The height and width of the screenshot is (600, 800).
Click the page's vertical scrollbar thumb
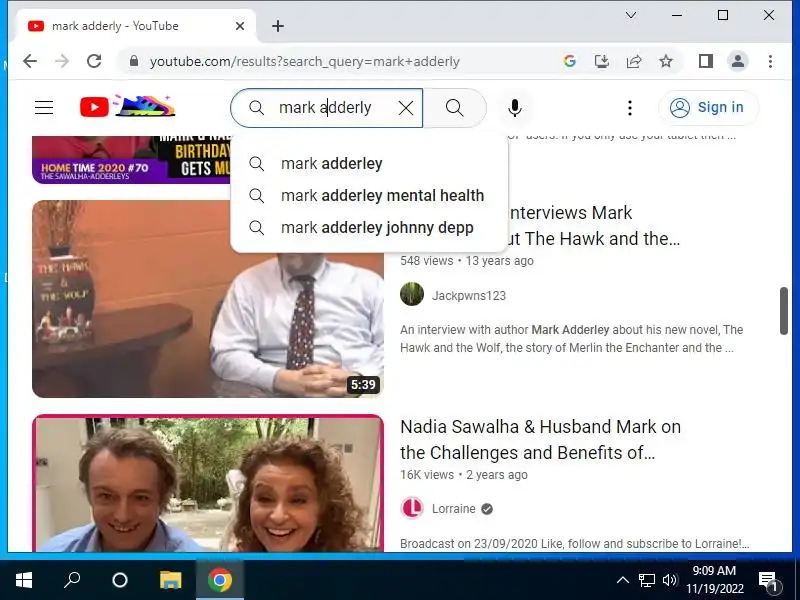coord(784,311)
